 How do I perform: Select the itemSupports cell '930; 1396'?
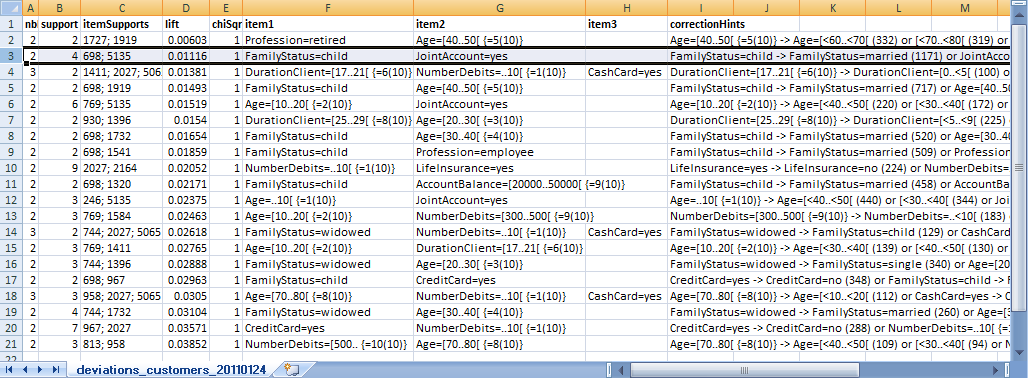tap(122, 121)
